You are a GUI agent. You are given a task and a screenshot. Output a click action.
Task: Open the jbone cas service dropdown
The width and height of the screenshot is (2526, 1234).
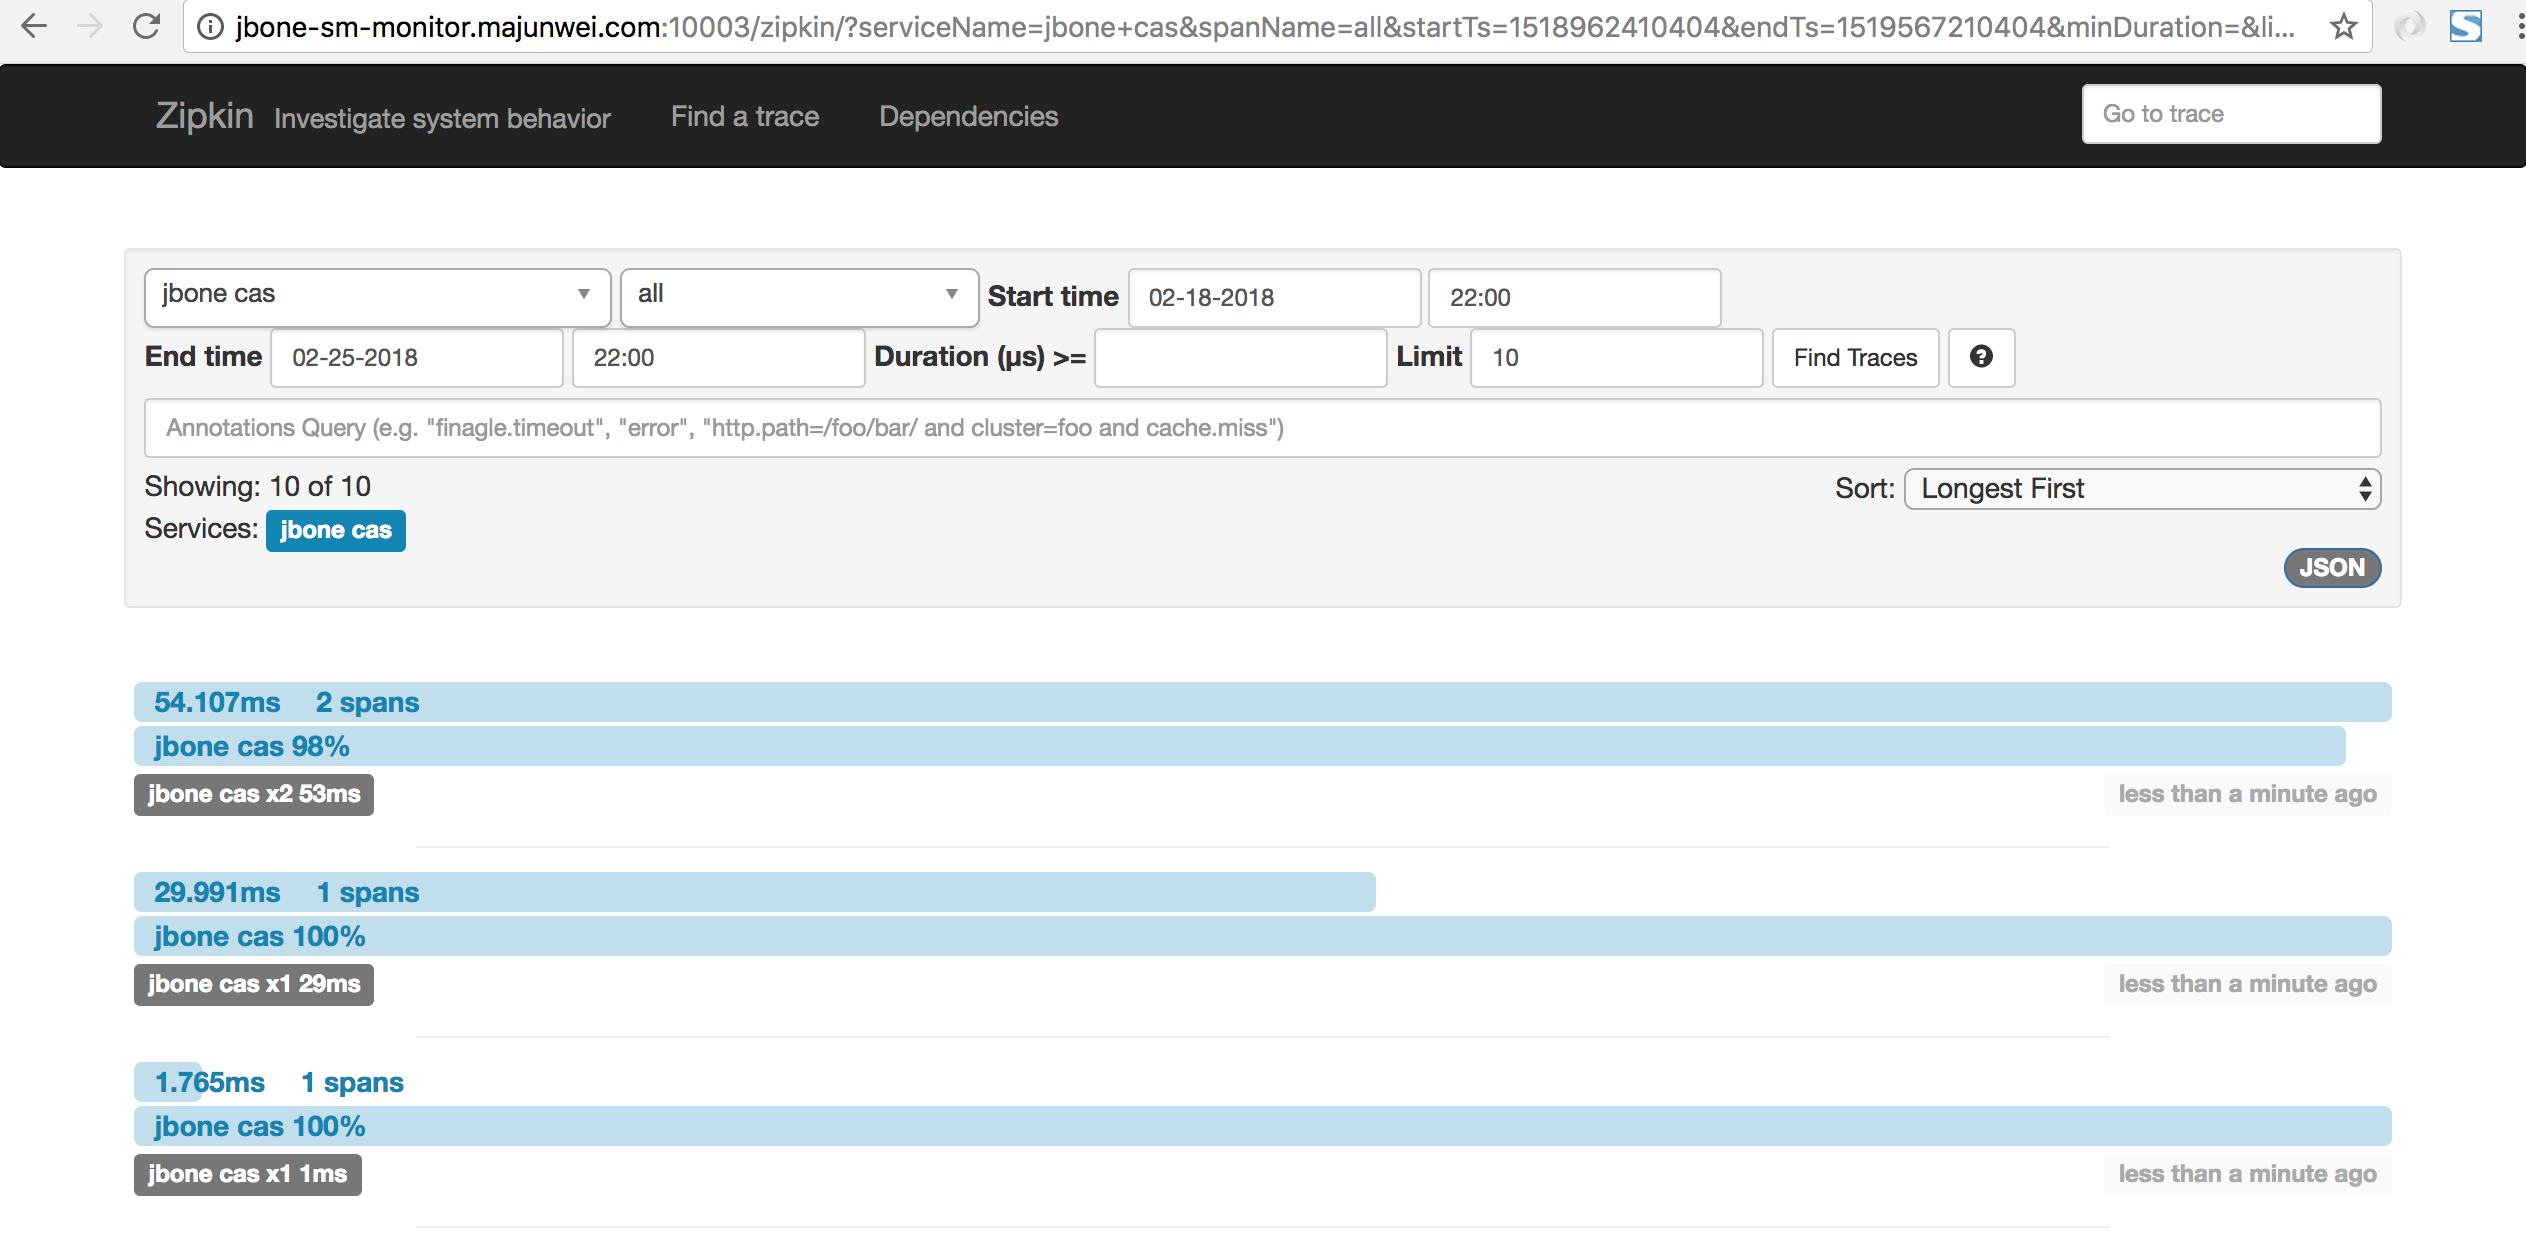[377, 295]
